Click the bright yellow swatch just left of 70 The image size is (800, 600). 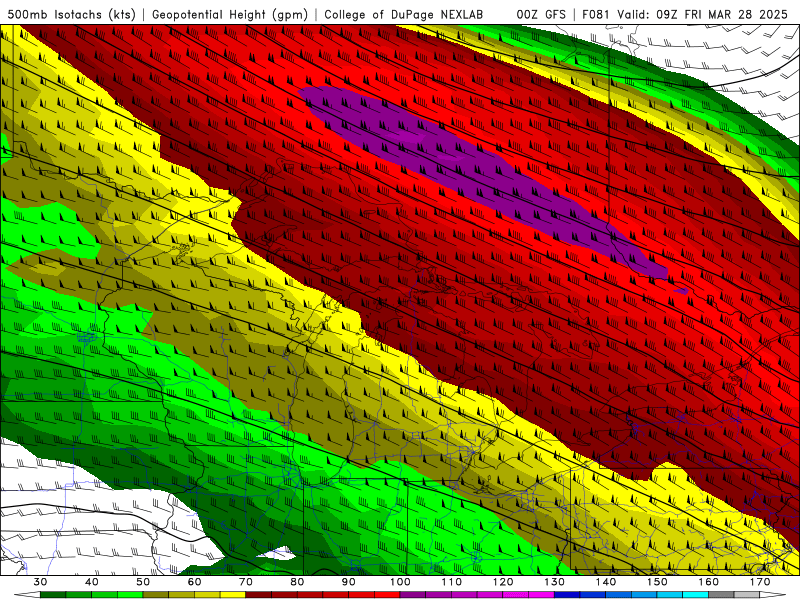(233, 595)
